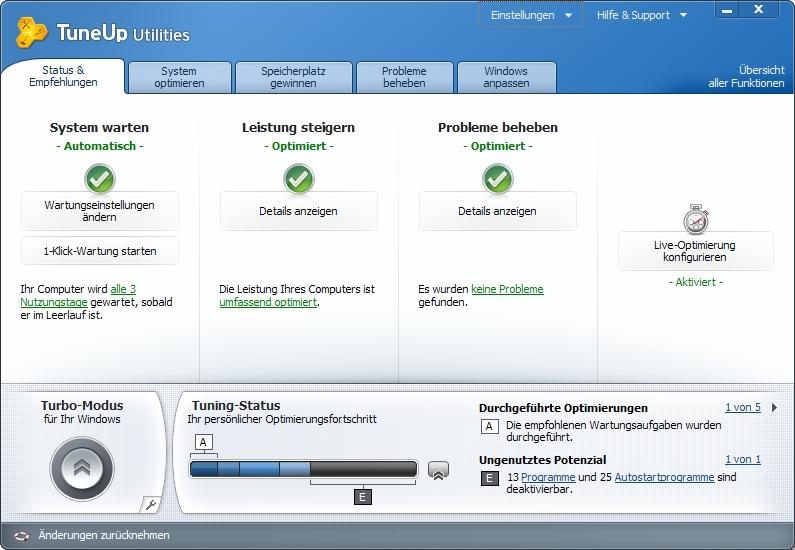The height and width of the screenshot is (550, 795).
Task: Activate the Turbo-Modus round button
Action: (82, 468)
